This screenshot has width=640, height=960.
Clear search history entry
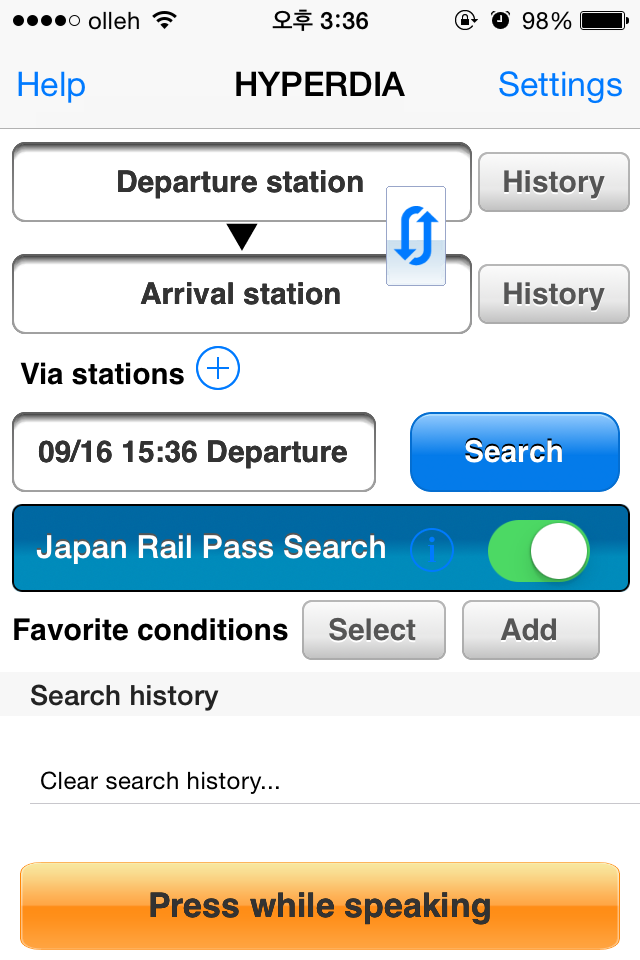tap(160, 781)
